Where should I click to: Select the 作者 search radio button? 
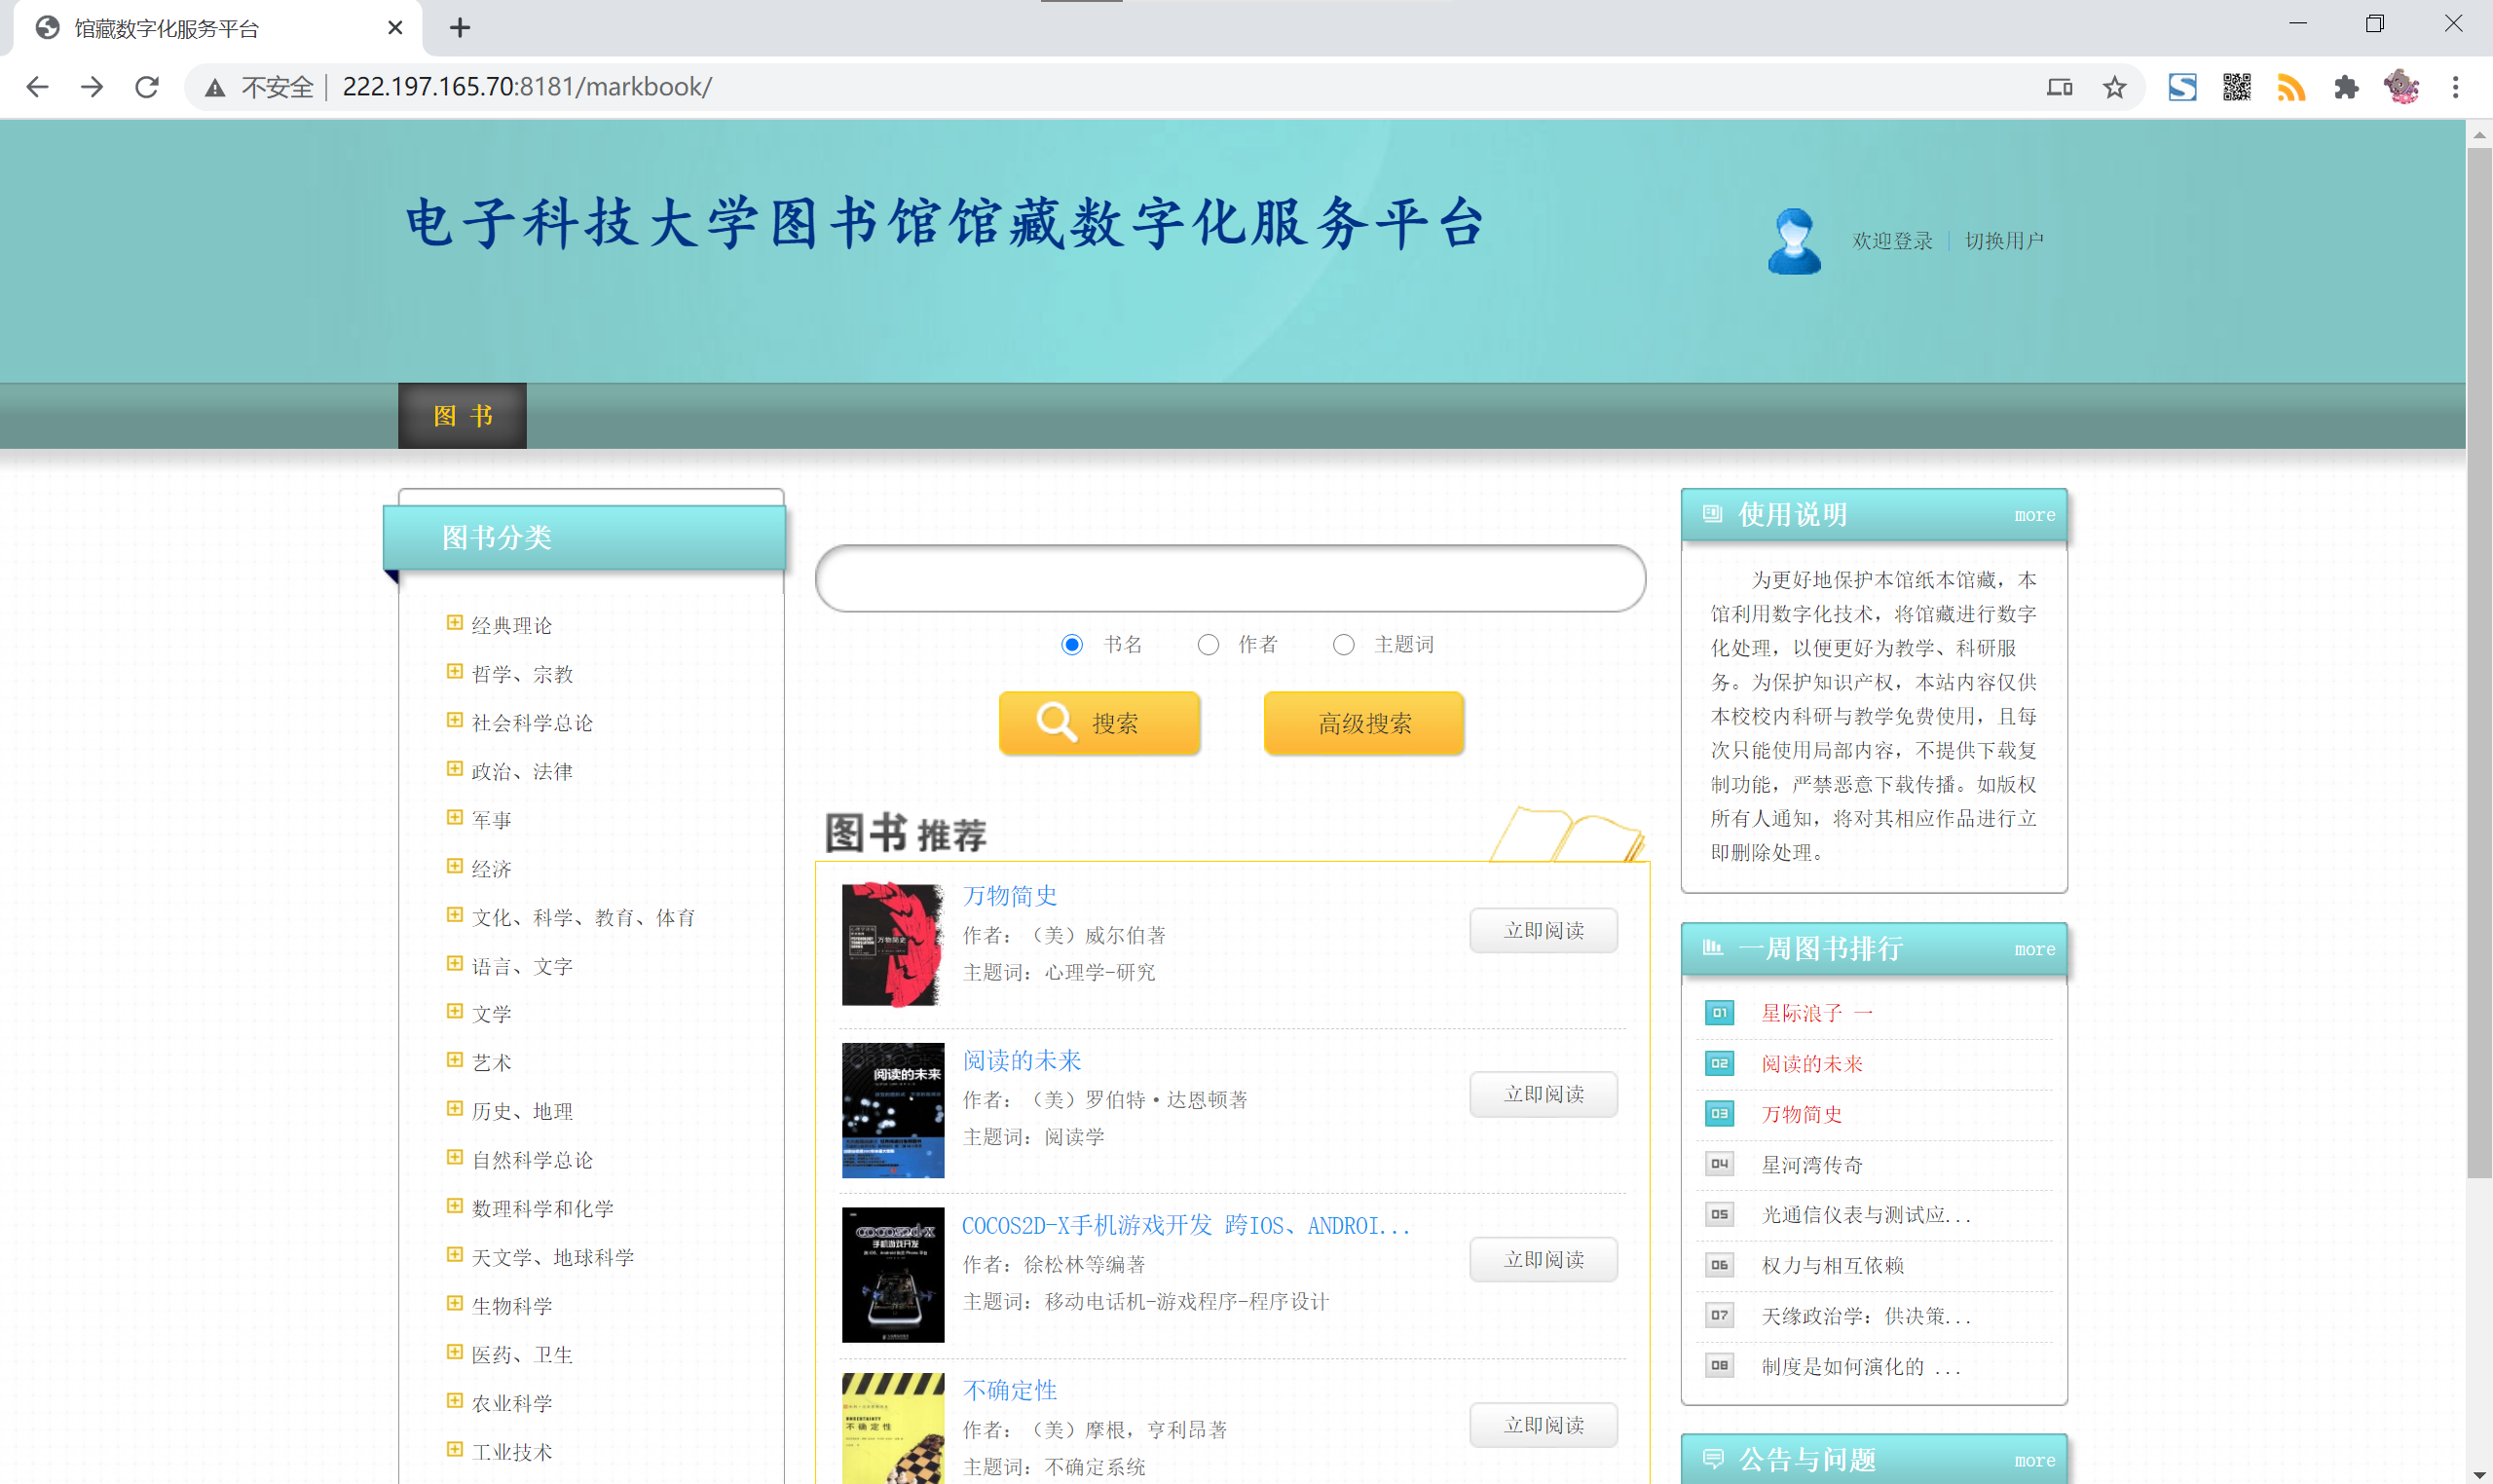tap(1208, 645)
